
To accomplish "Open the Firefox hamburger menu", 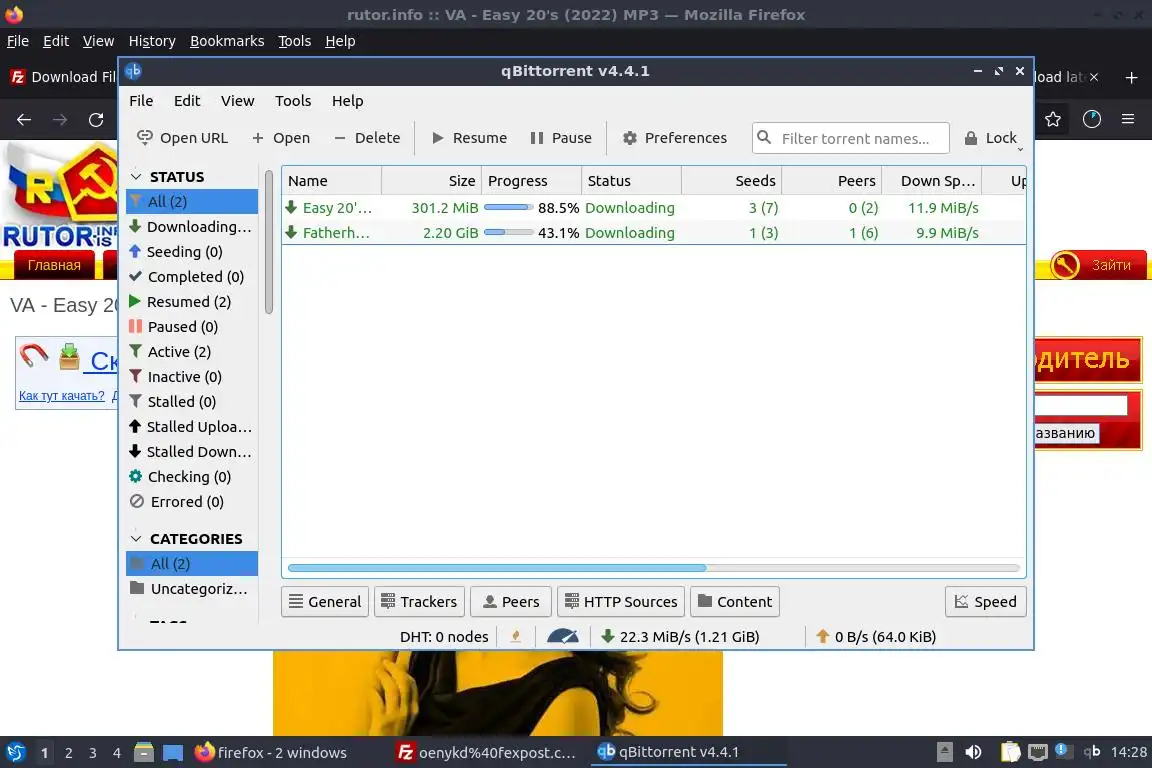I will click(x=1128, y=119).
